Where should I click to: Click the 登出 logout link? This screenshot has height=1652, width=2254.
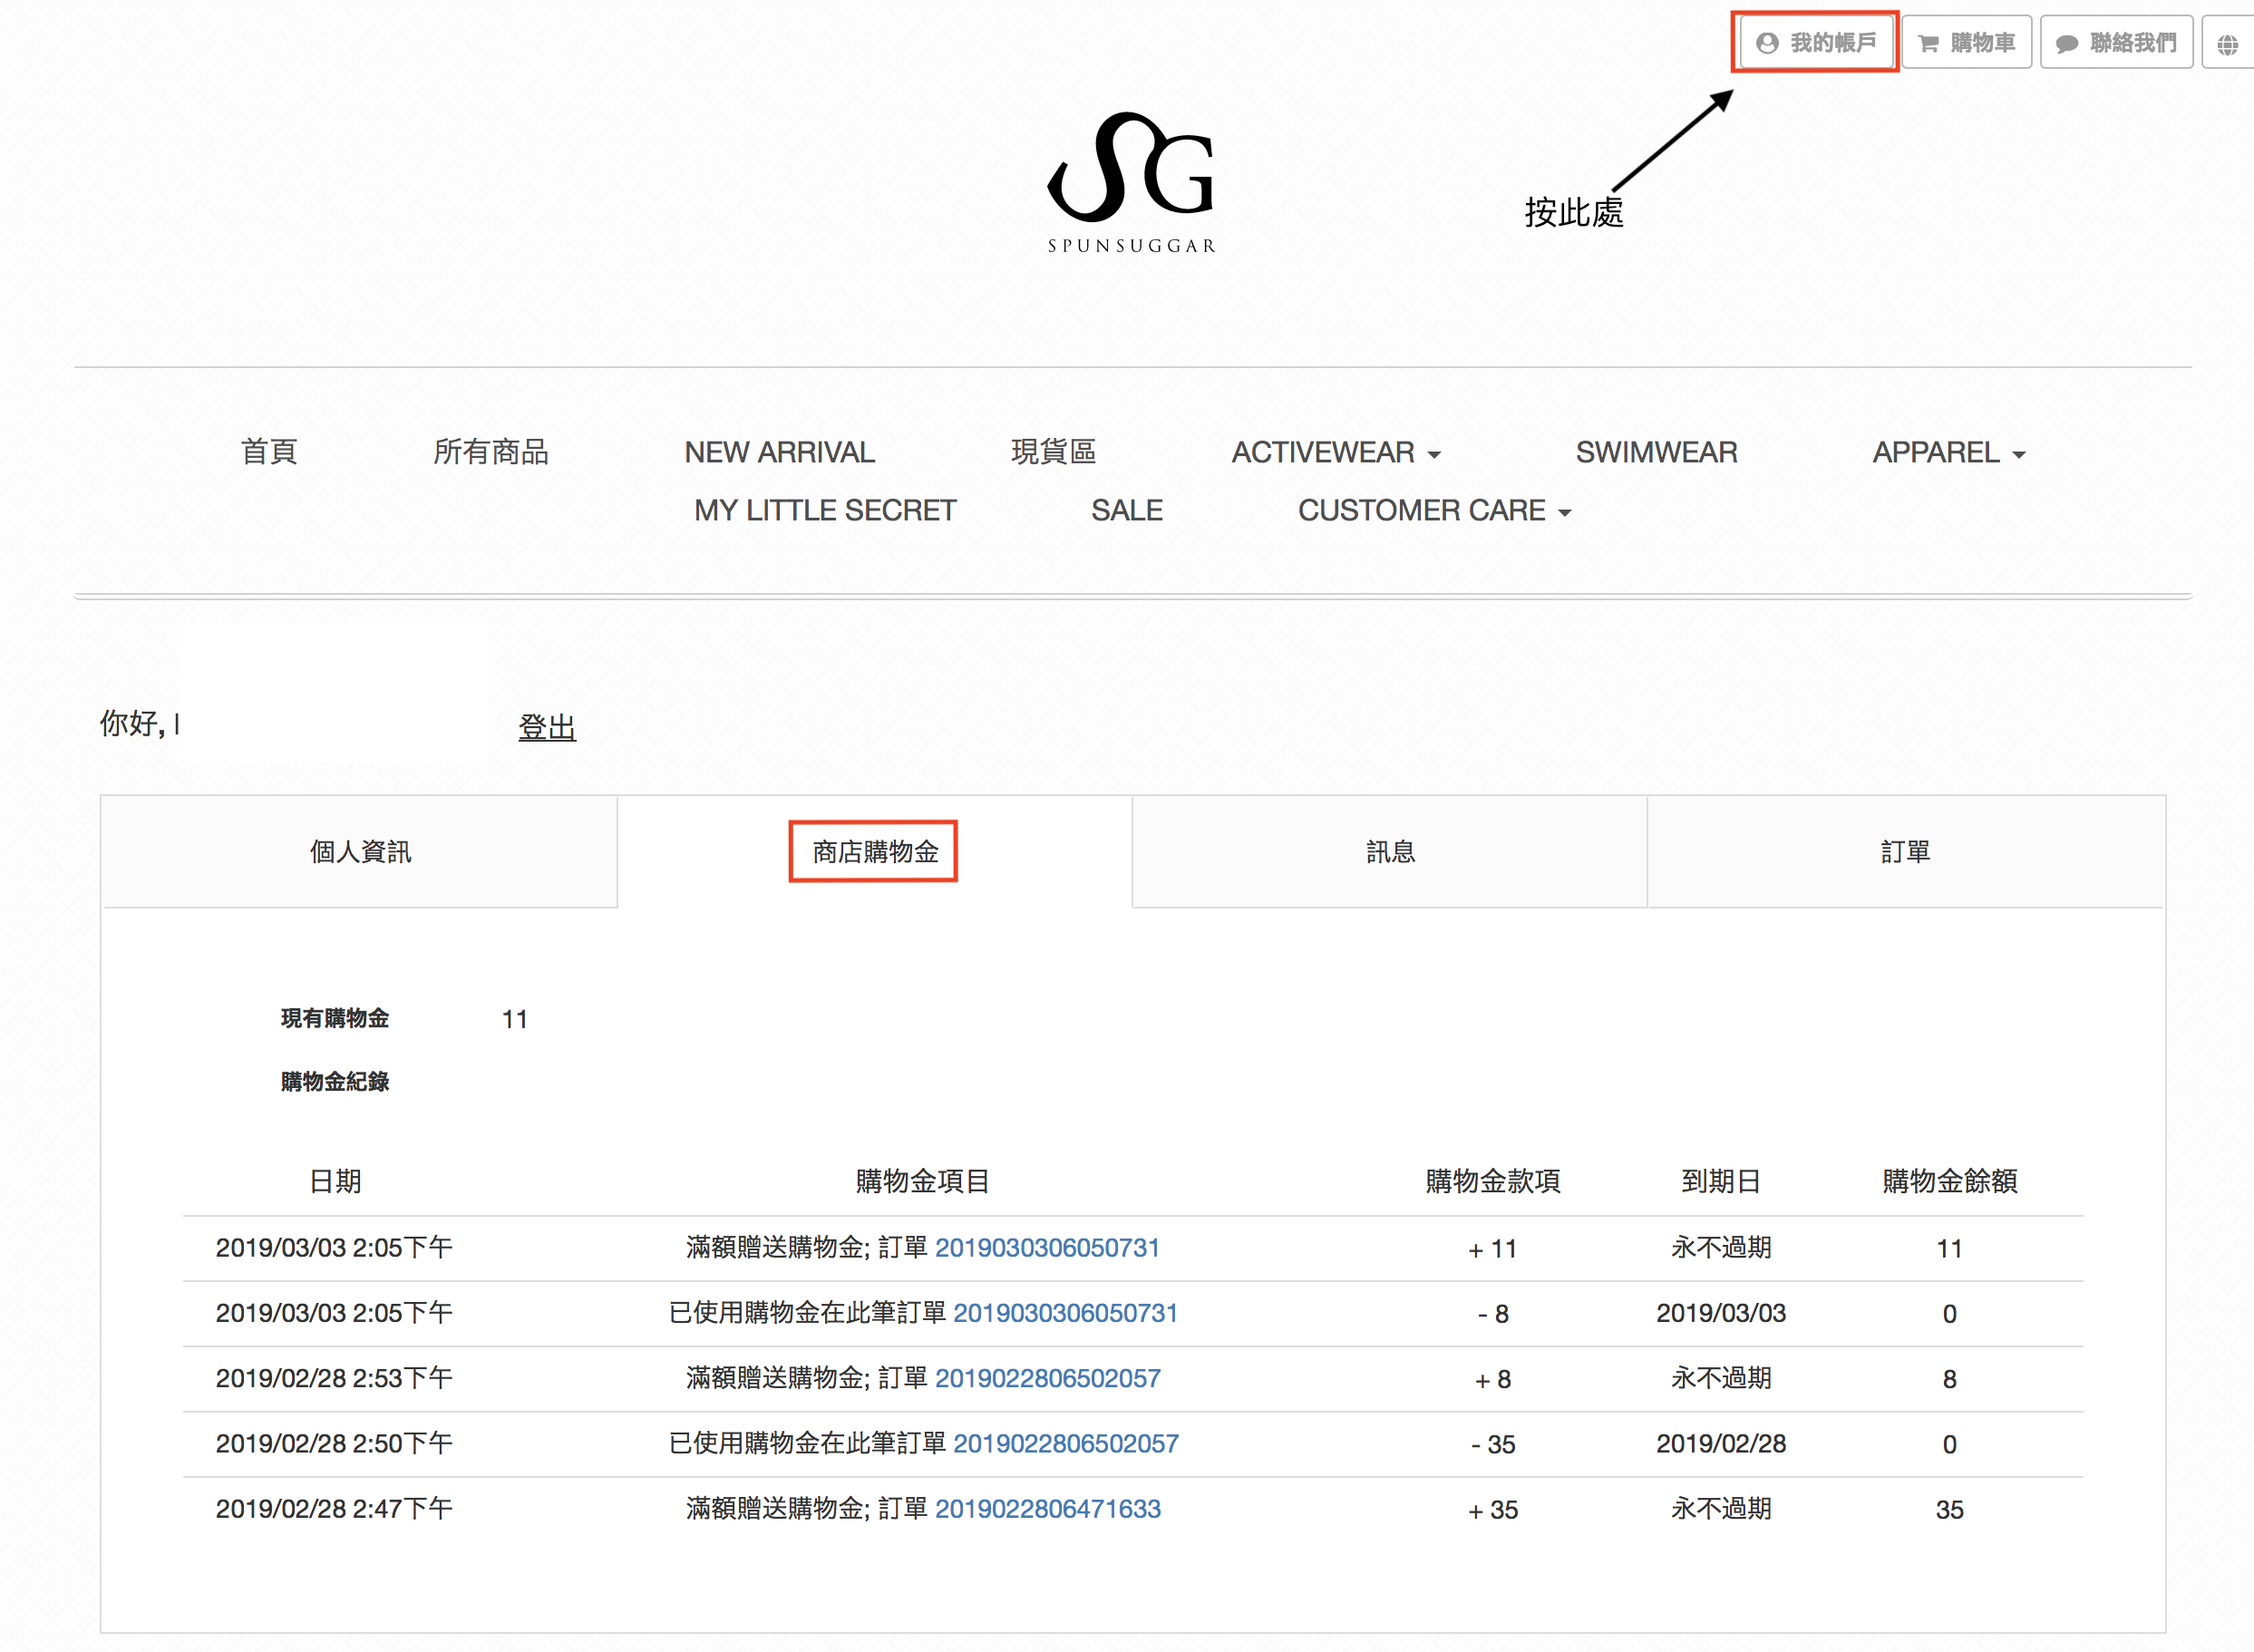547,727
